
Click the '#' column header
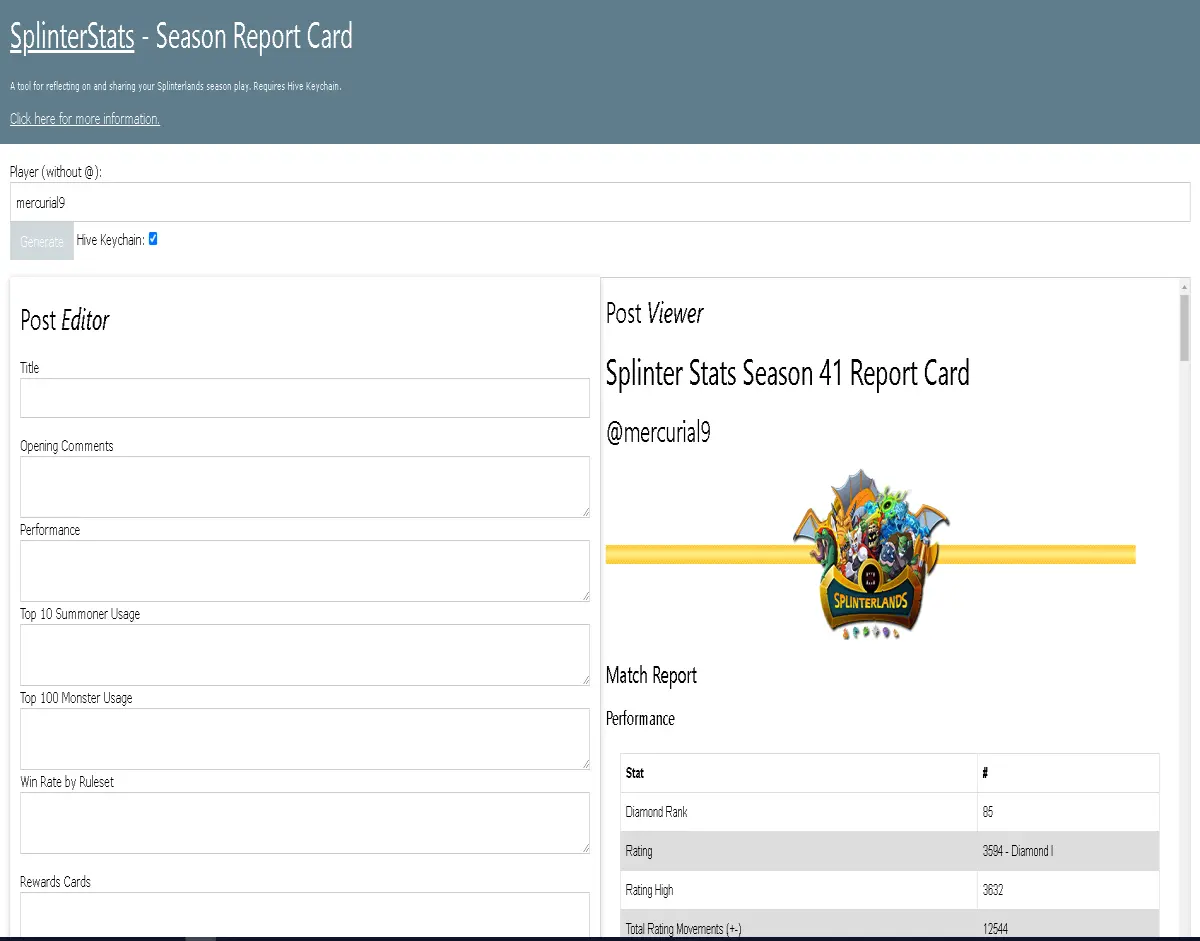[x=1068, y=773]
